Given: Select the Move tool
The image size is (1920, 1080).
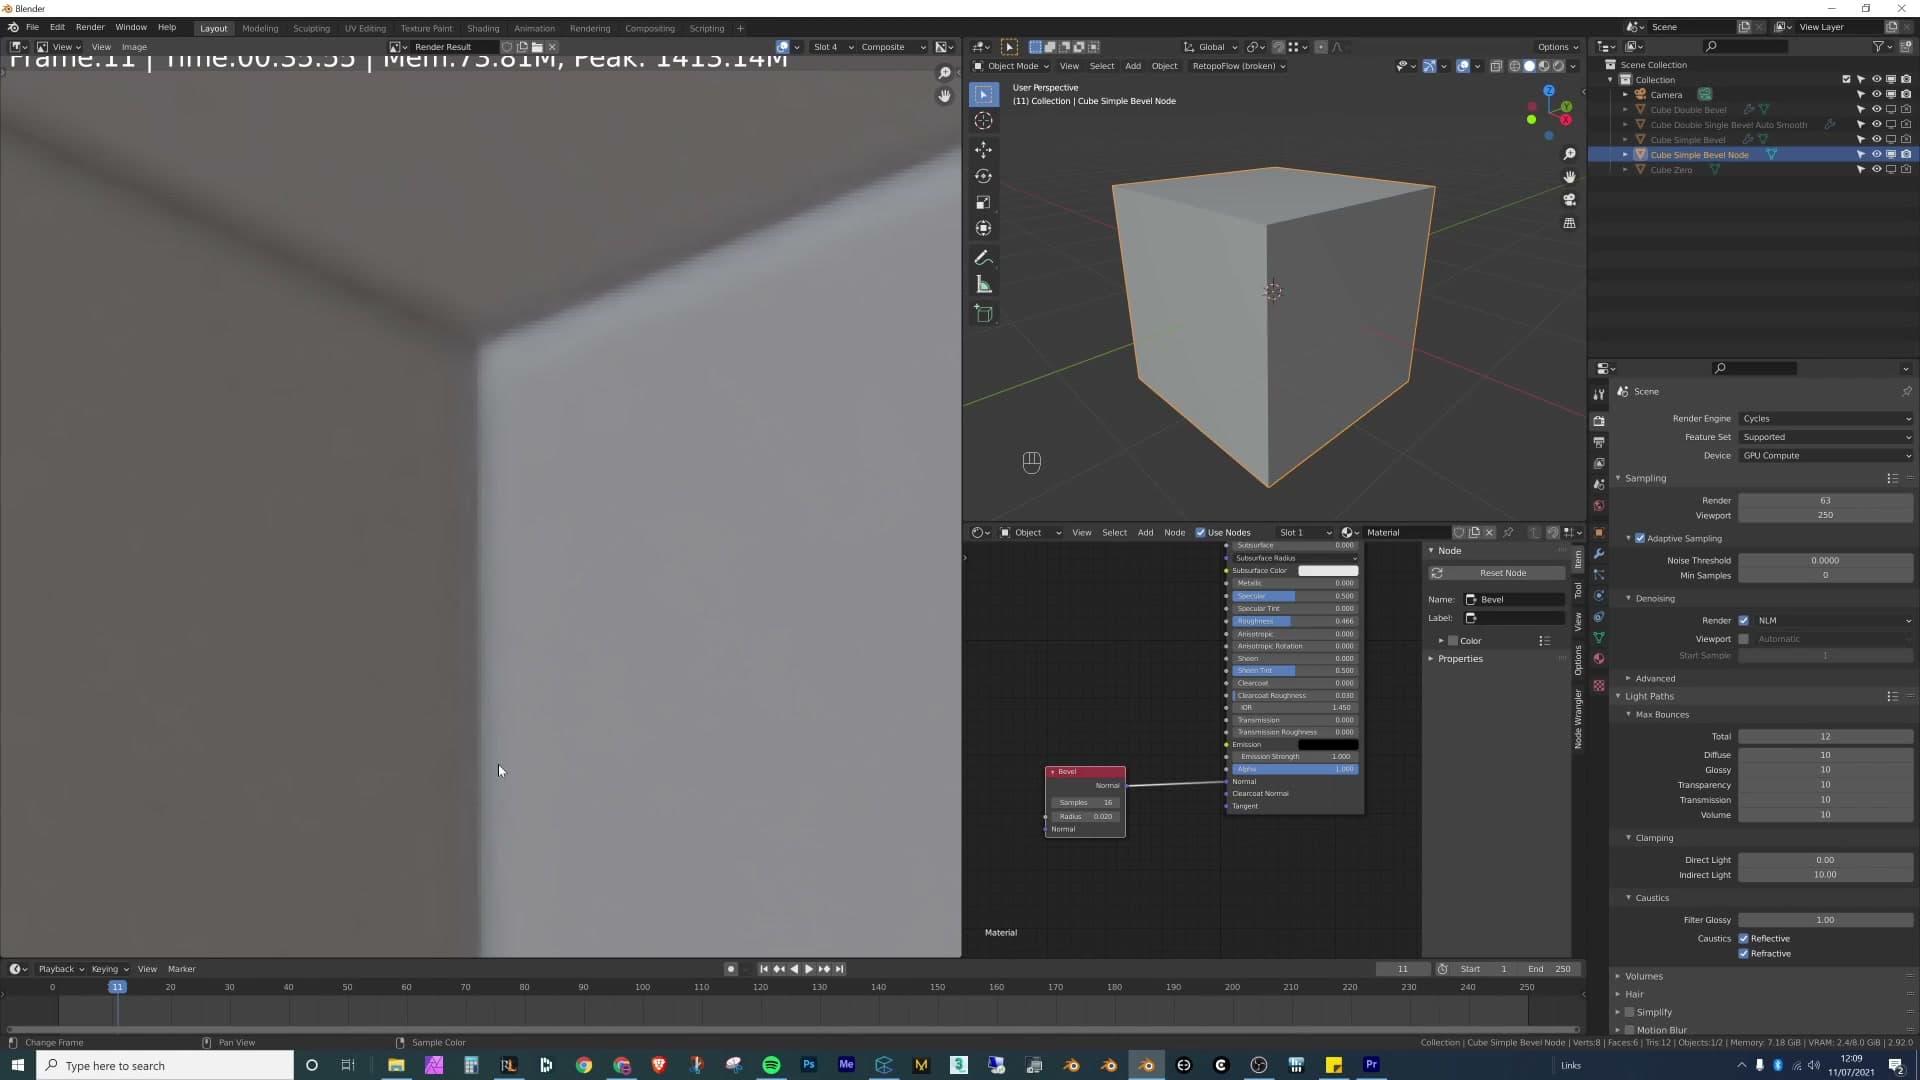Looking at the screenshot, I should point(984,150).
